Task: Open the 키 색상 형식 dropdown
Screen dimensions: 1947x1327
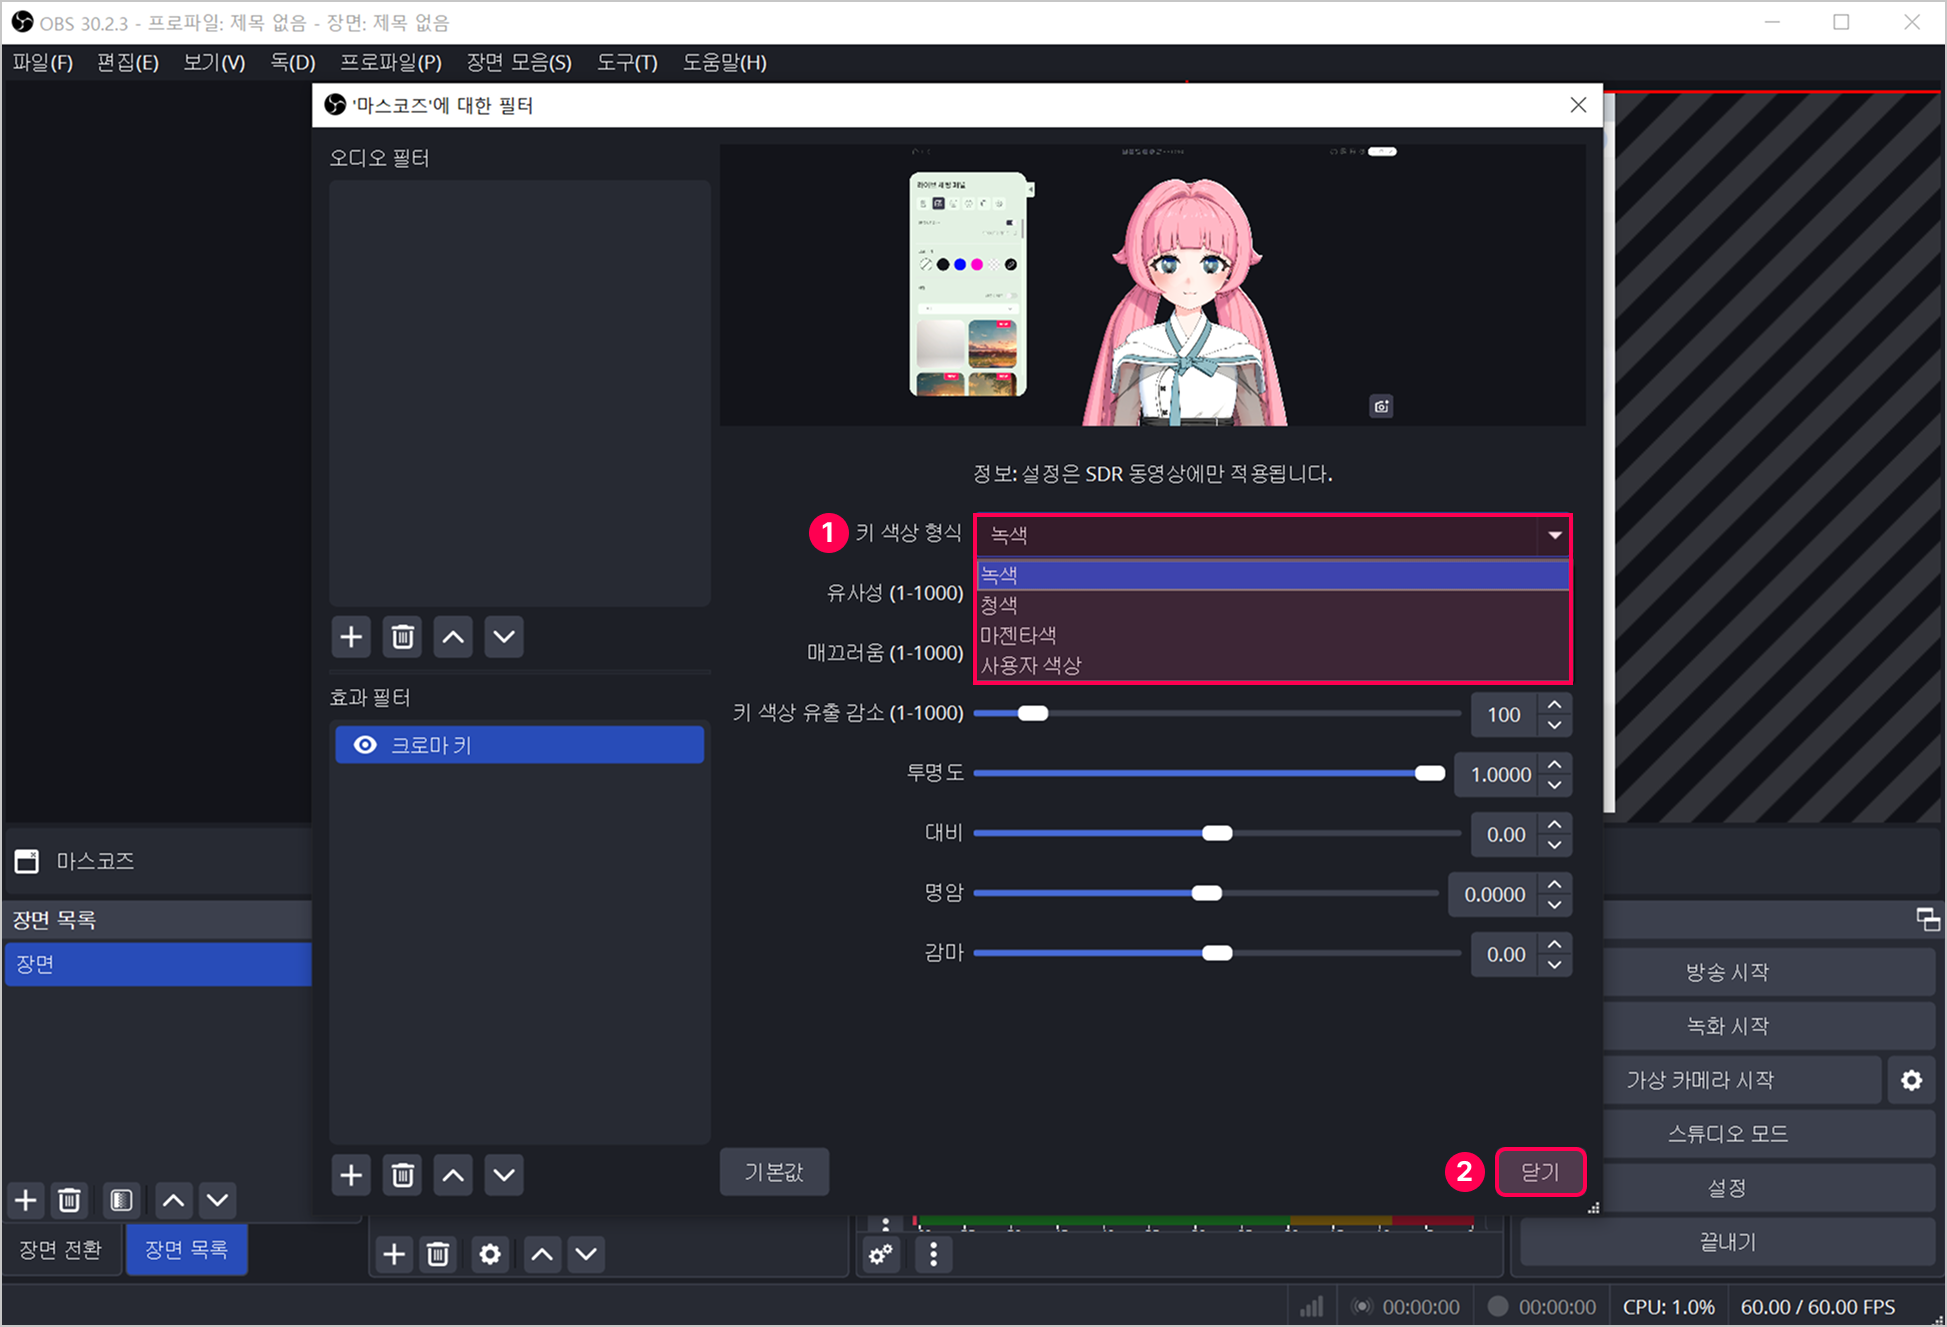Action: coord(1272,535)
